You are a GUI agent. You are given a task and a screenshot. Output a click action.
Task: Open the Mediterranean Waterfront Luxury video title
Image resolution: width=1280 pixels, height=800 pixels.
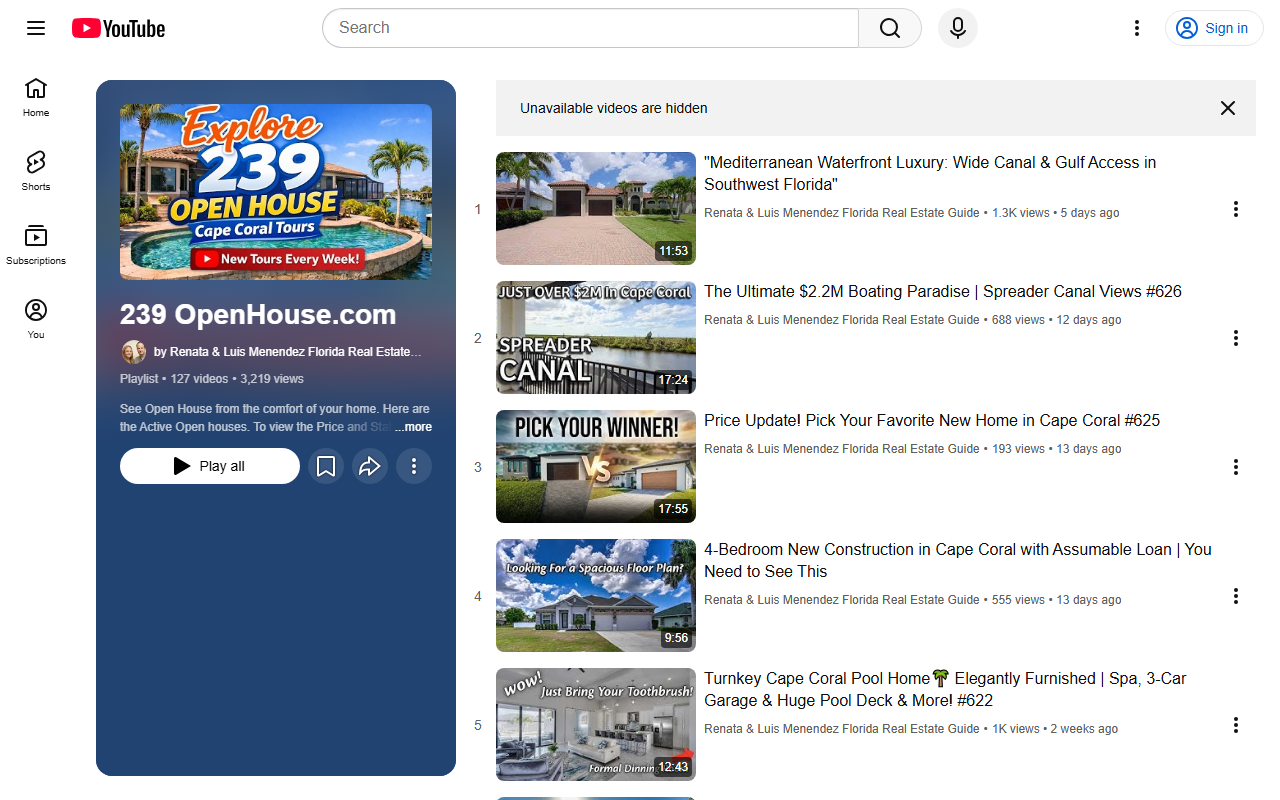pos(930,173)
